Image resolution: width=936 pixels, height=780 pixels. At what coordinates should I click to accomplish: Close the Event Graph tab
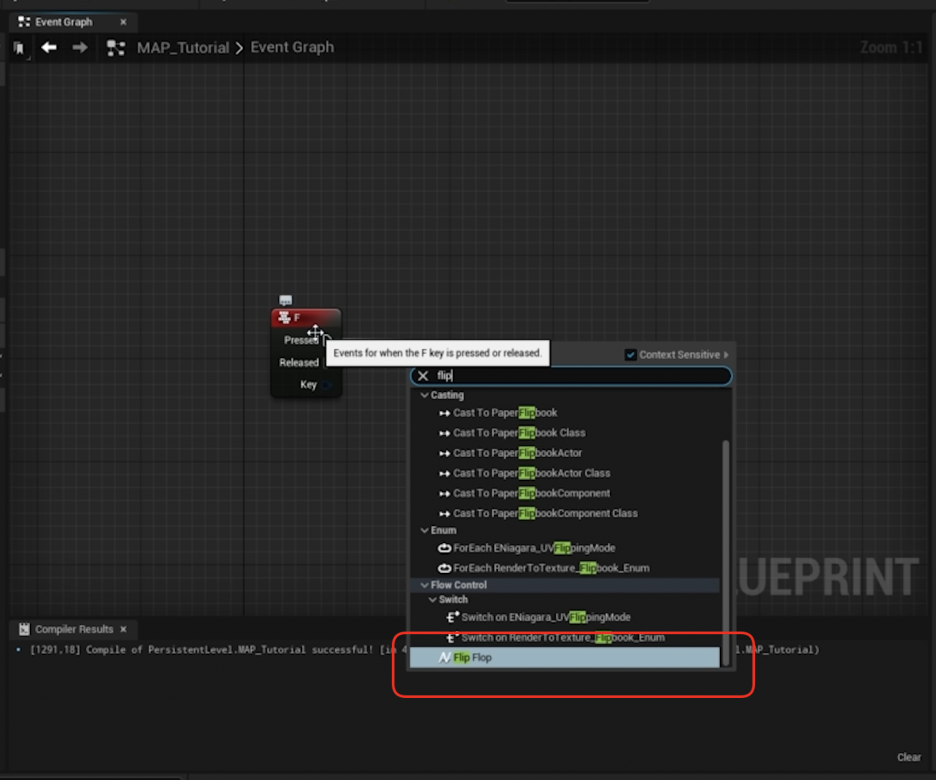point(124,22)
